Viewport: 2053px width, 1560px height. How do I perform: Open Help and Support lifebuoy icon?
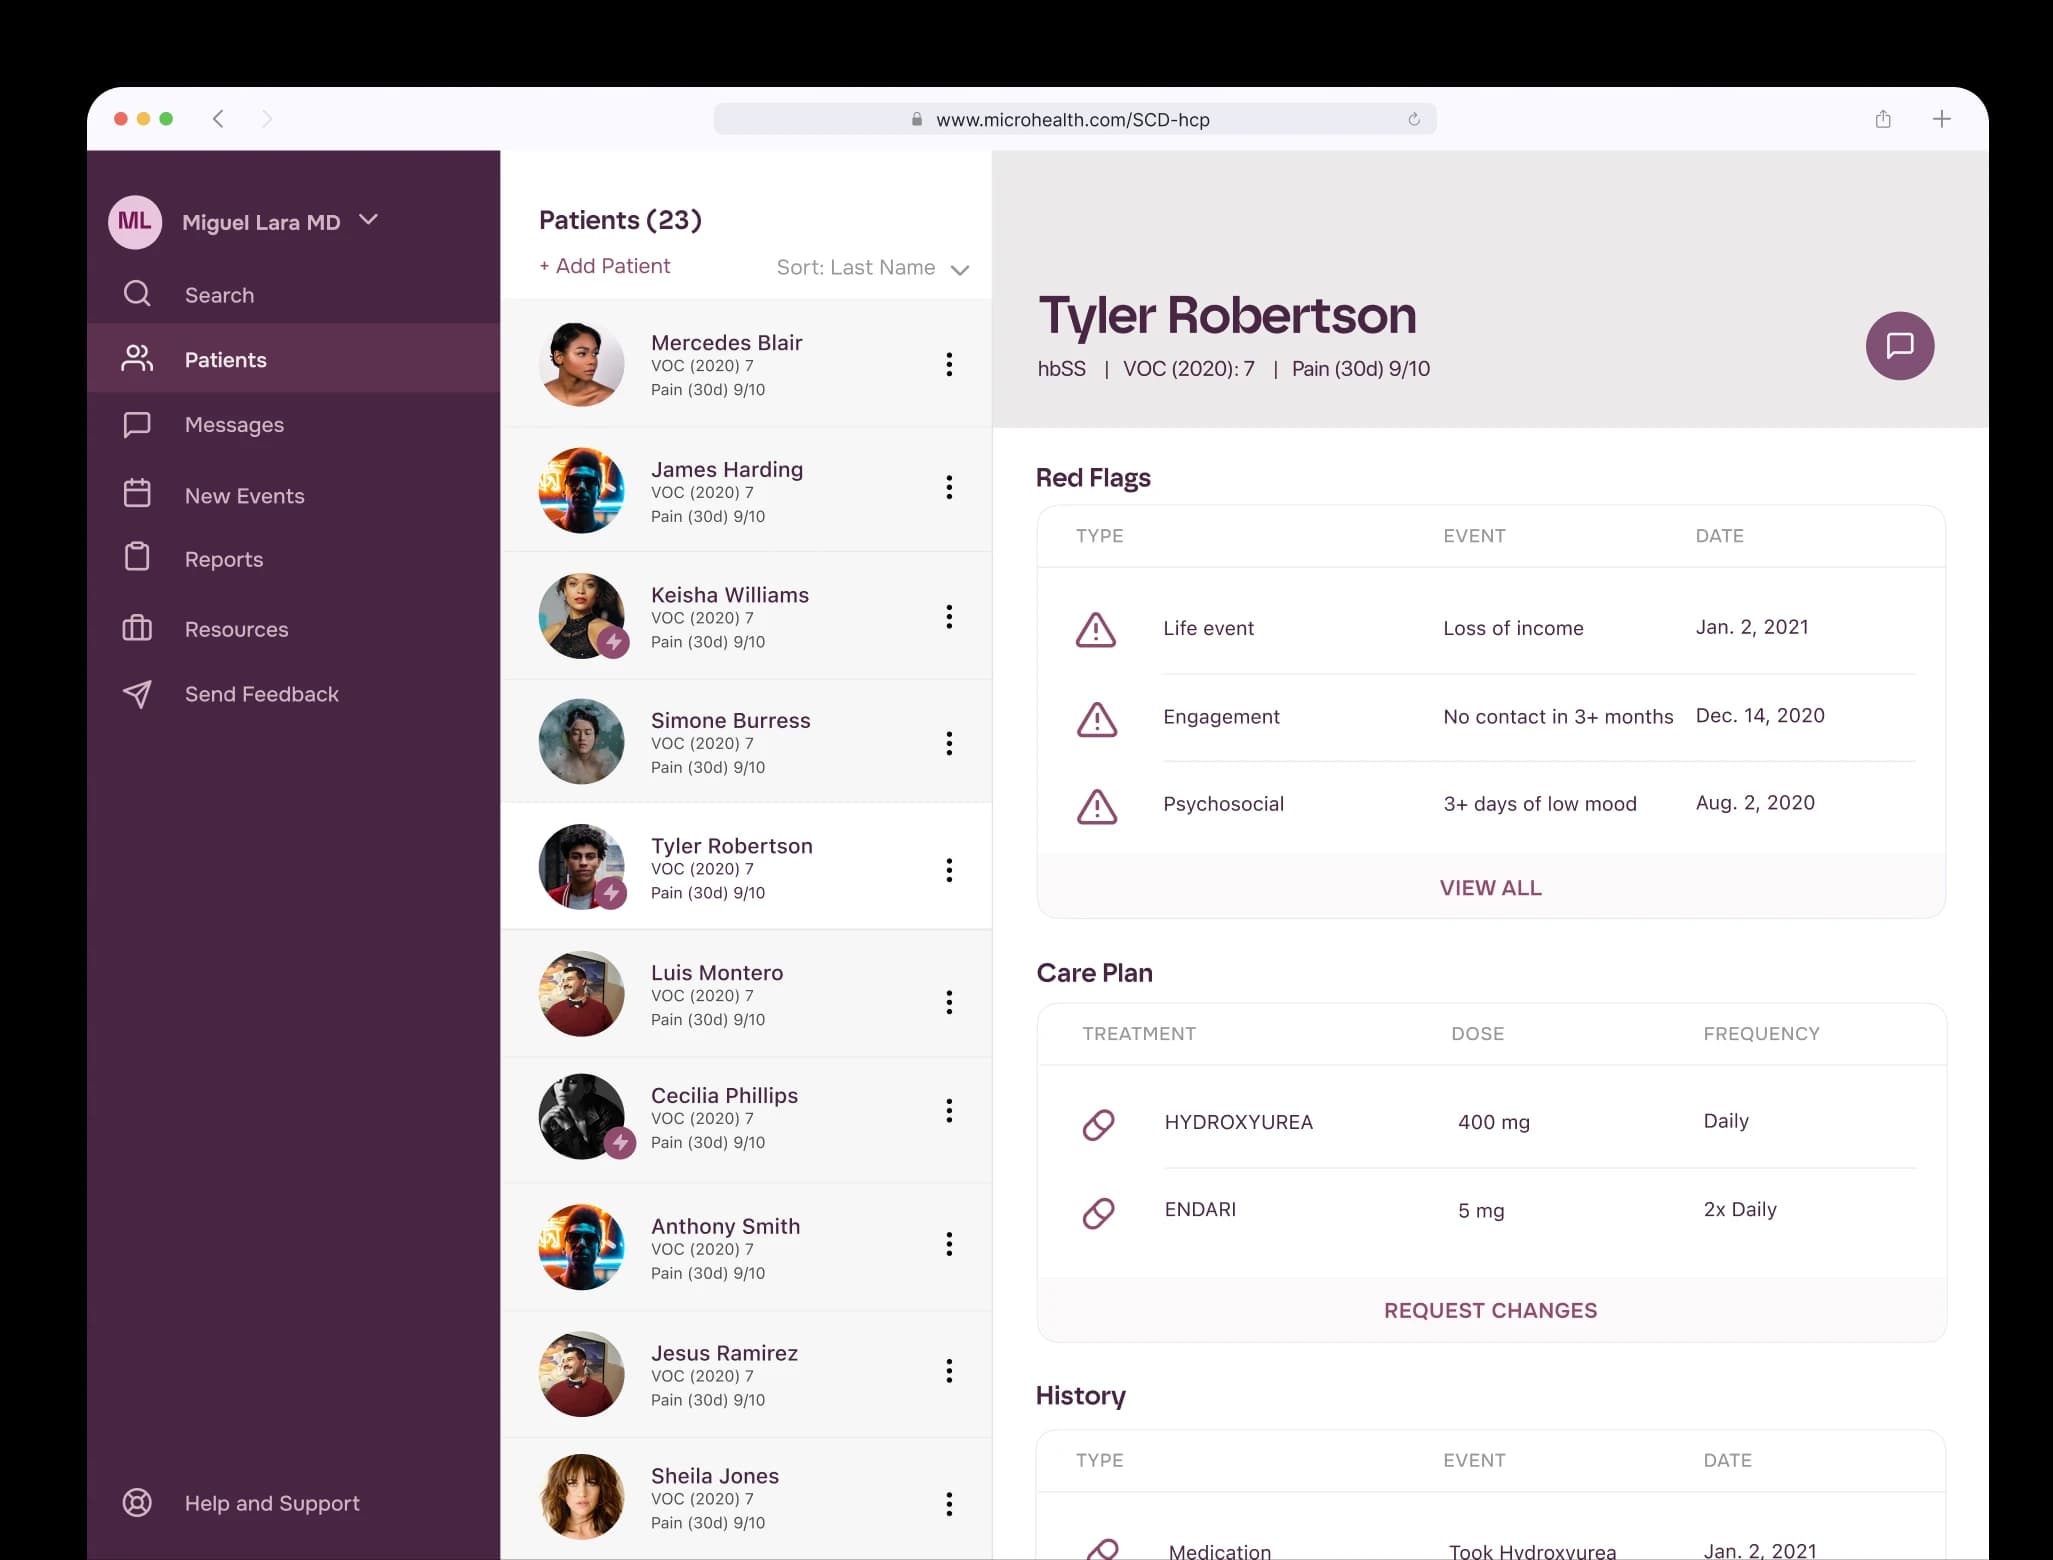(x=137, y=1502)
